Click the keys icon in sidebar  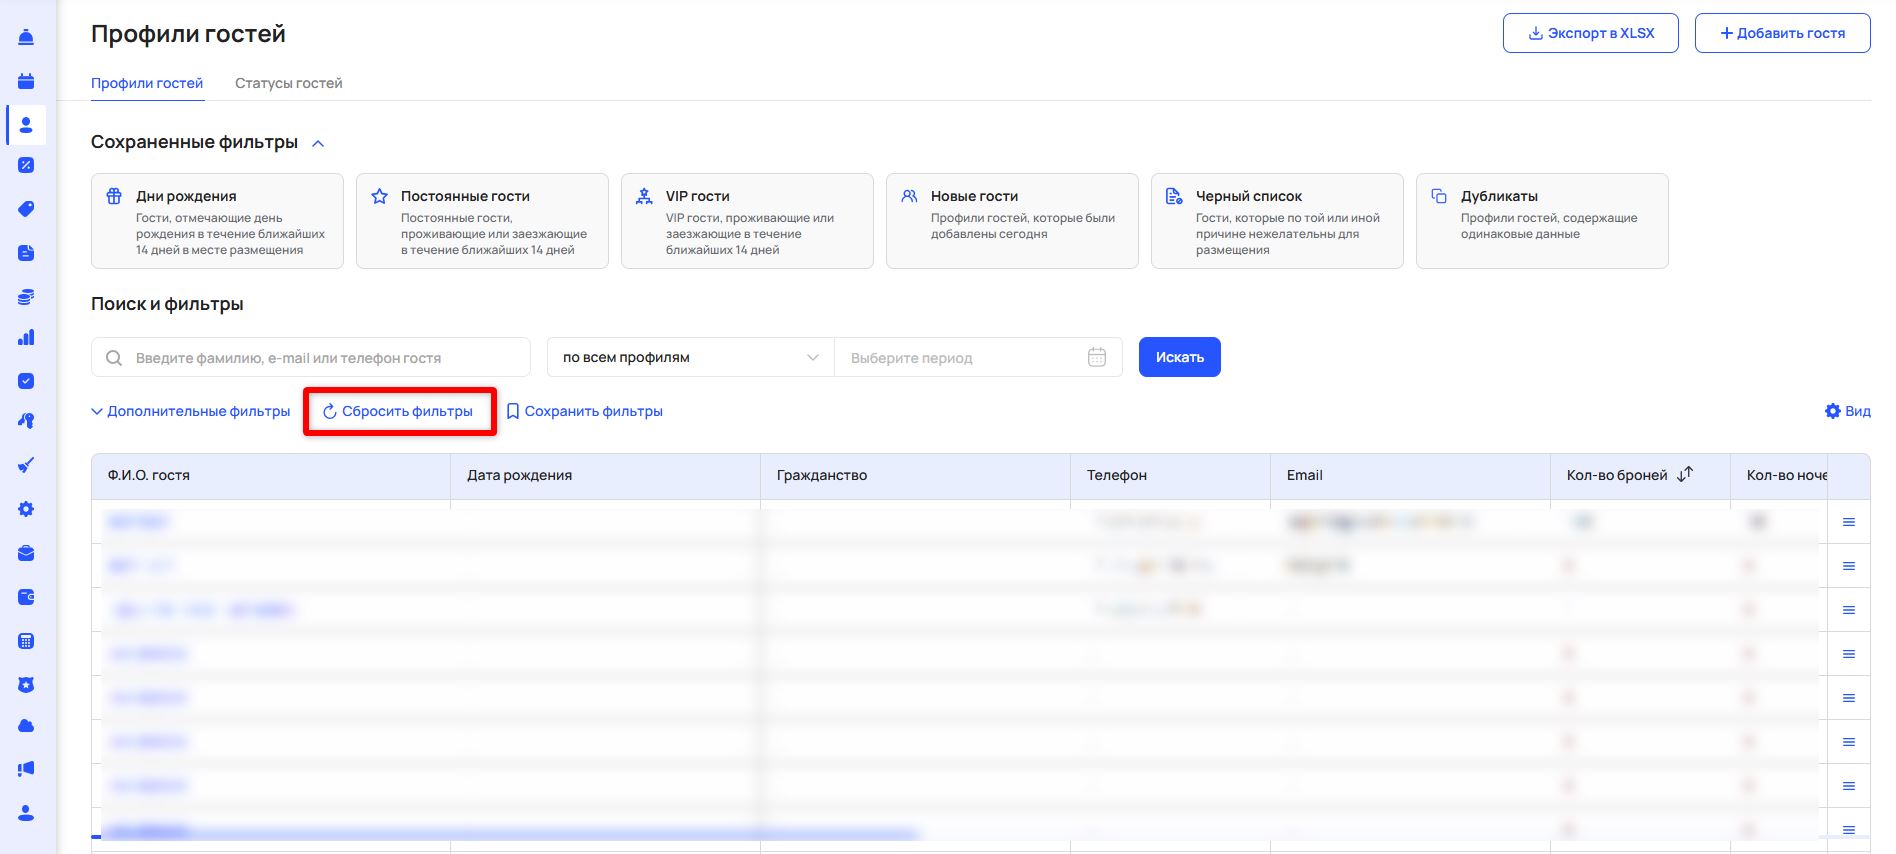[x=26, y=421]
